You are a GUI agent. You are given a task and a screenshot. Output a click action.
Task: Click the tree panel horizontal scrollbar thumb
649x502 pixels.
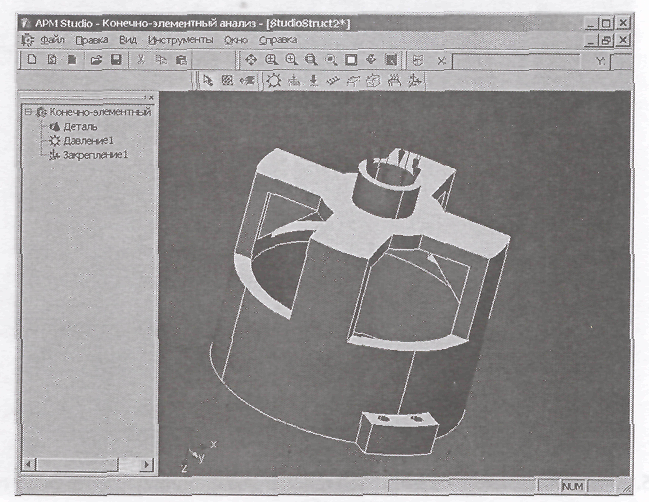[77, 464]
